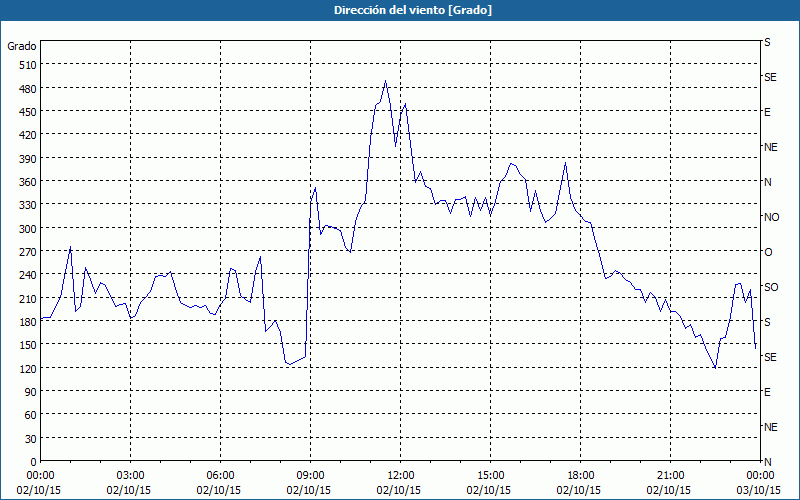The height and width of the screenshot is (500, 800).
Task: Select the 18:00 time label
Action: click(581, 476)
